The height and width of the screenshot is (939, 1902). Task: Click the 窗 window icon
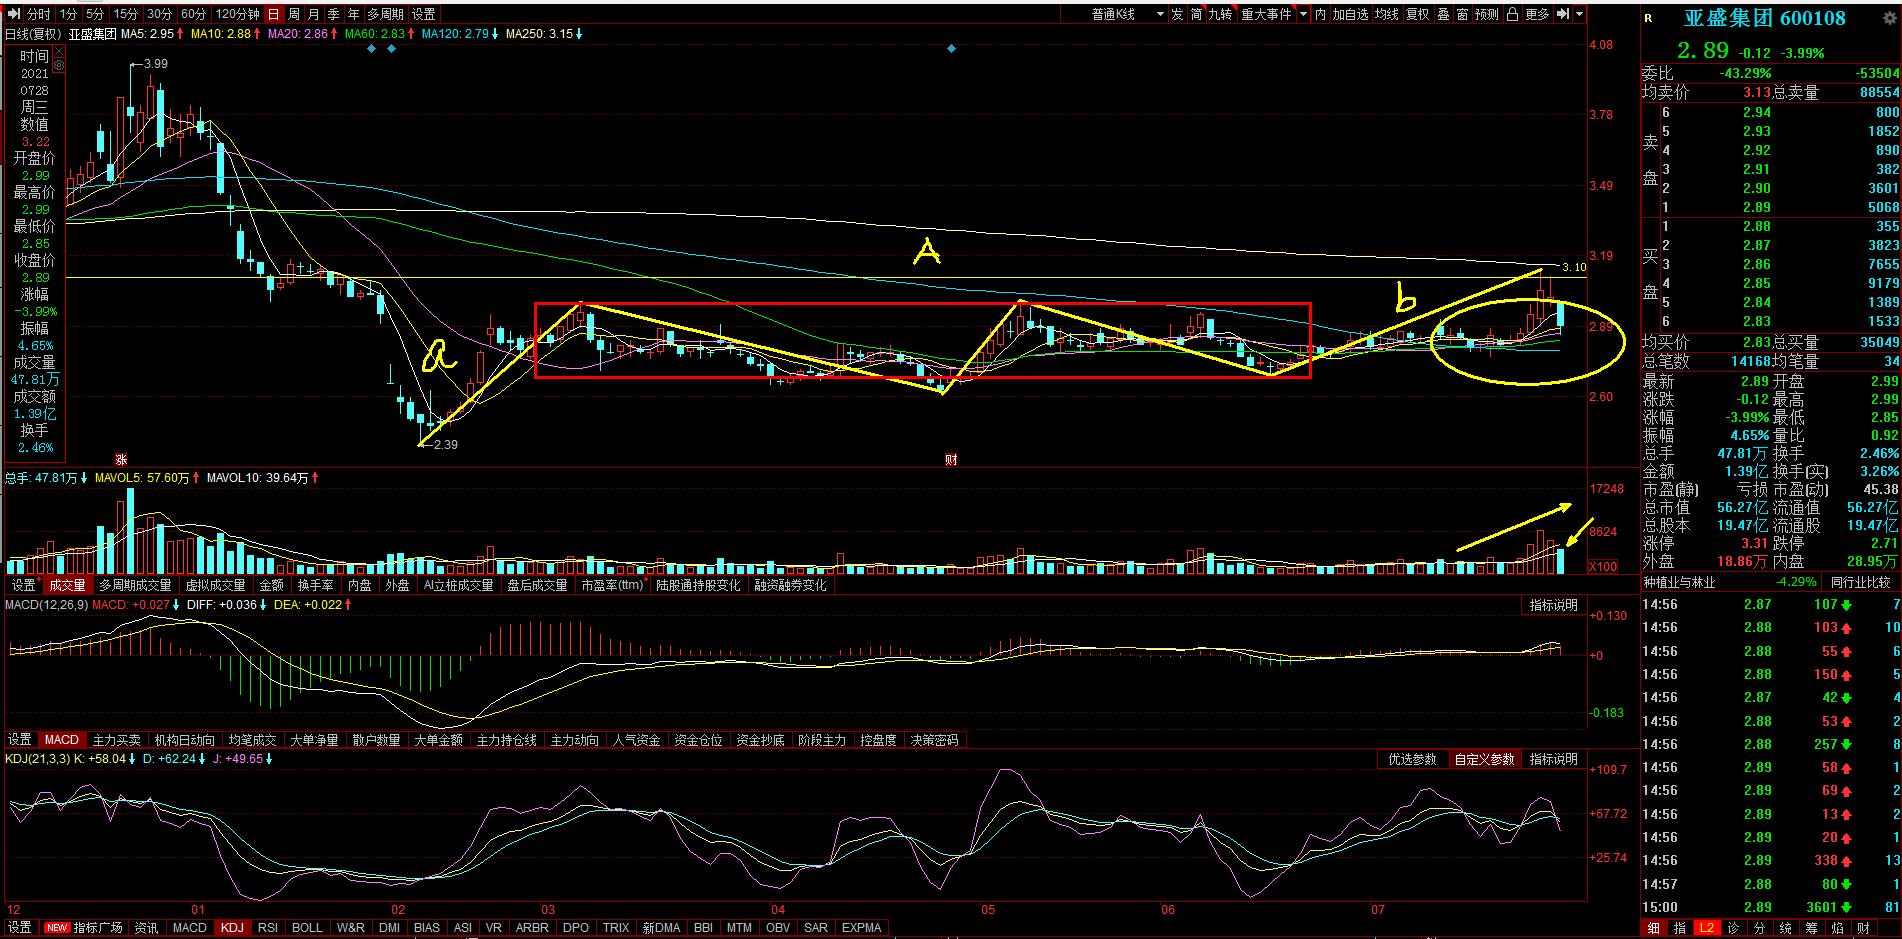(x=1462, y=14)
